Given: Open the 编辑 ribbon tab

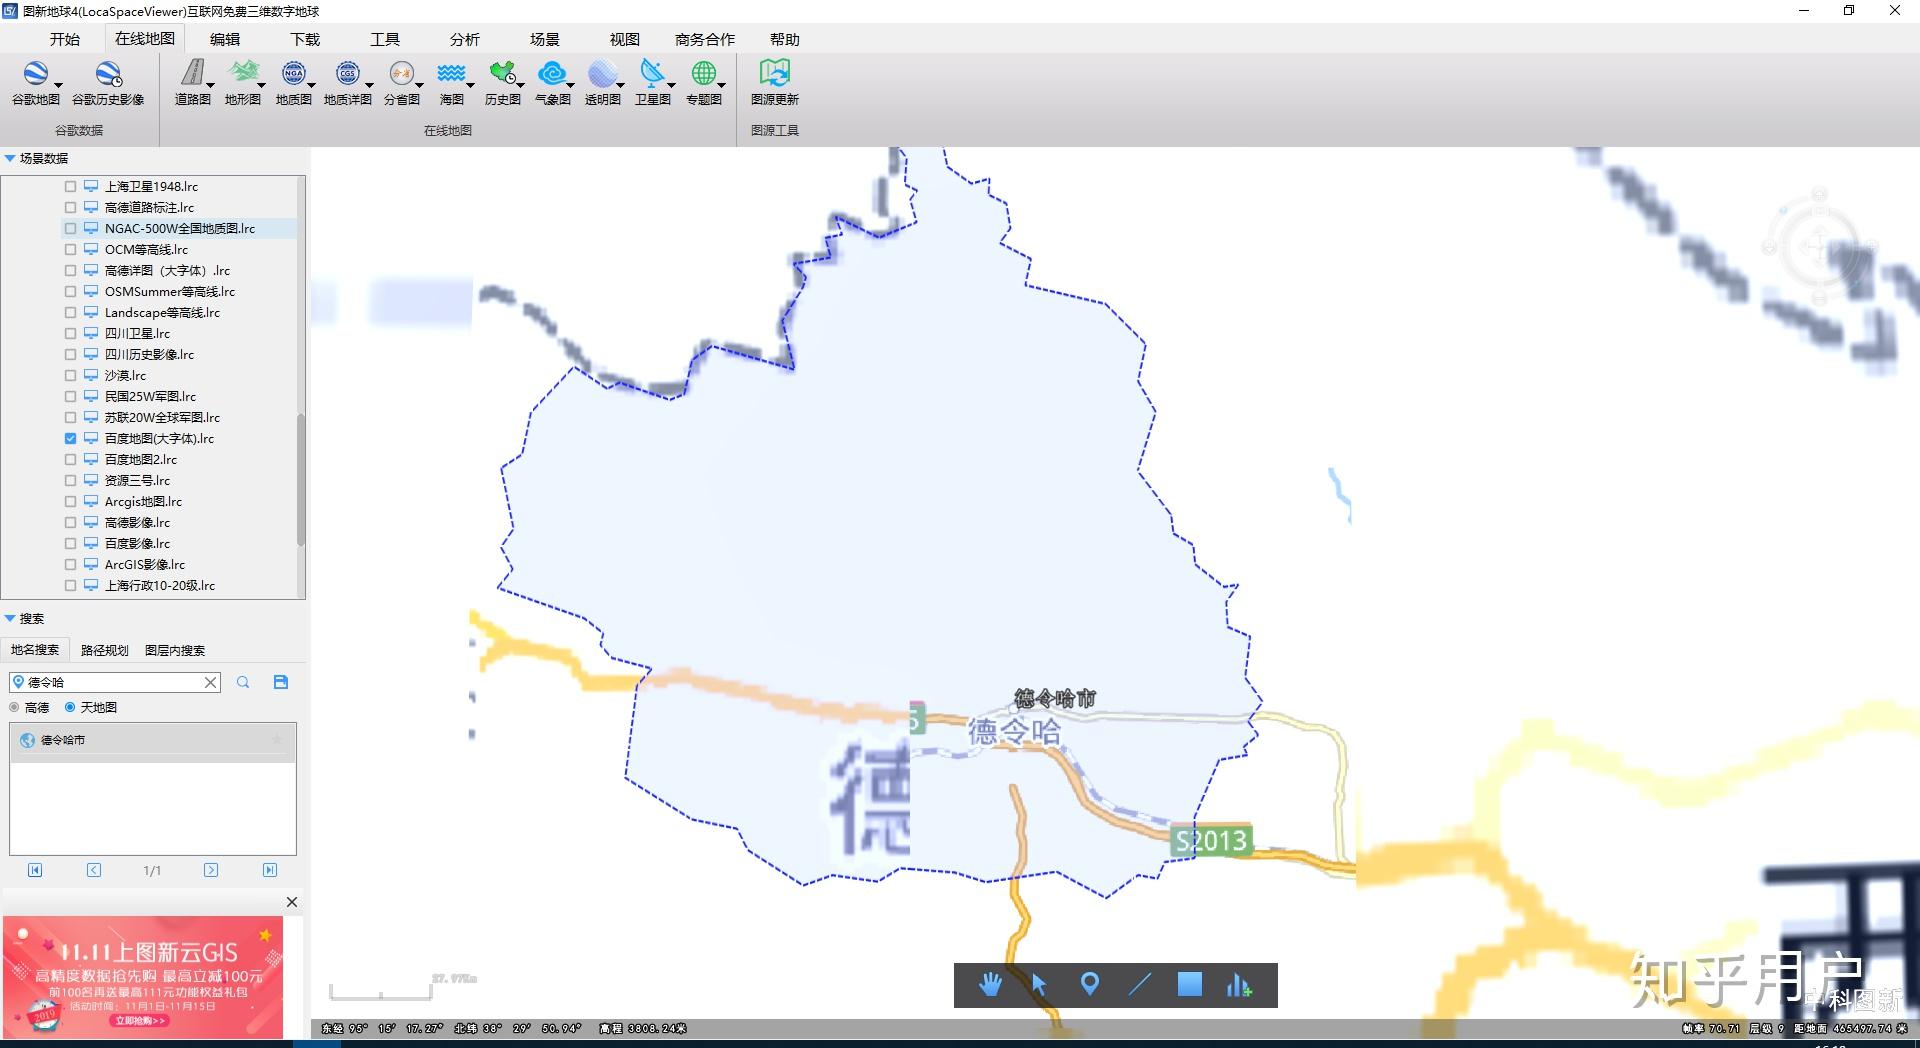Looking at the screenshot, I should (x=225, y=39).
